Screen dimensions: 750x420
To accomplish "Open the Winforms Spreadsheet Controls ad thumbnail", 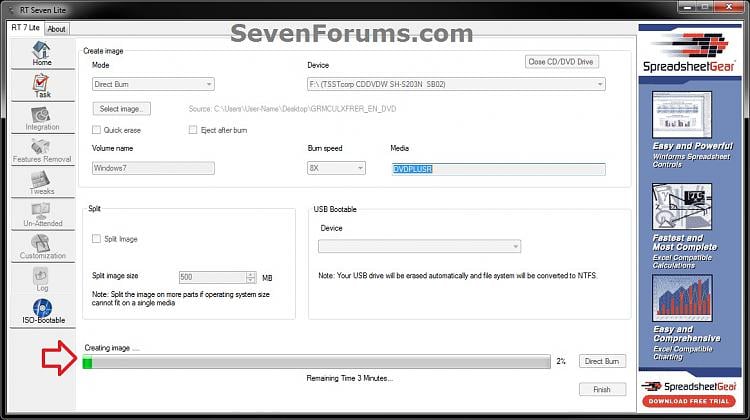I will (682, 115).
